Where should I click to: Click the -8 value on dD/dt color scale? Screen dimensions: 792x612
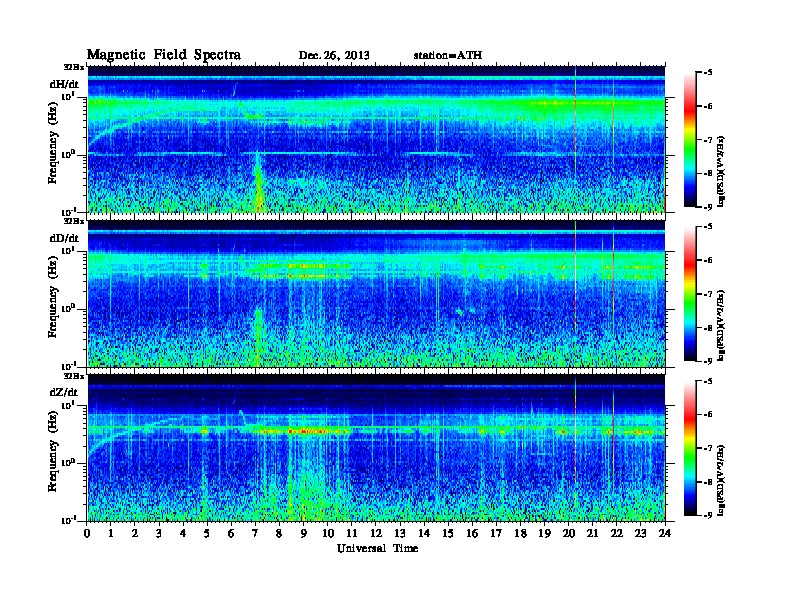(x=708, y=328)
